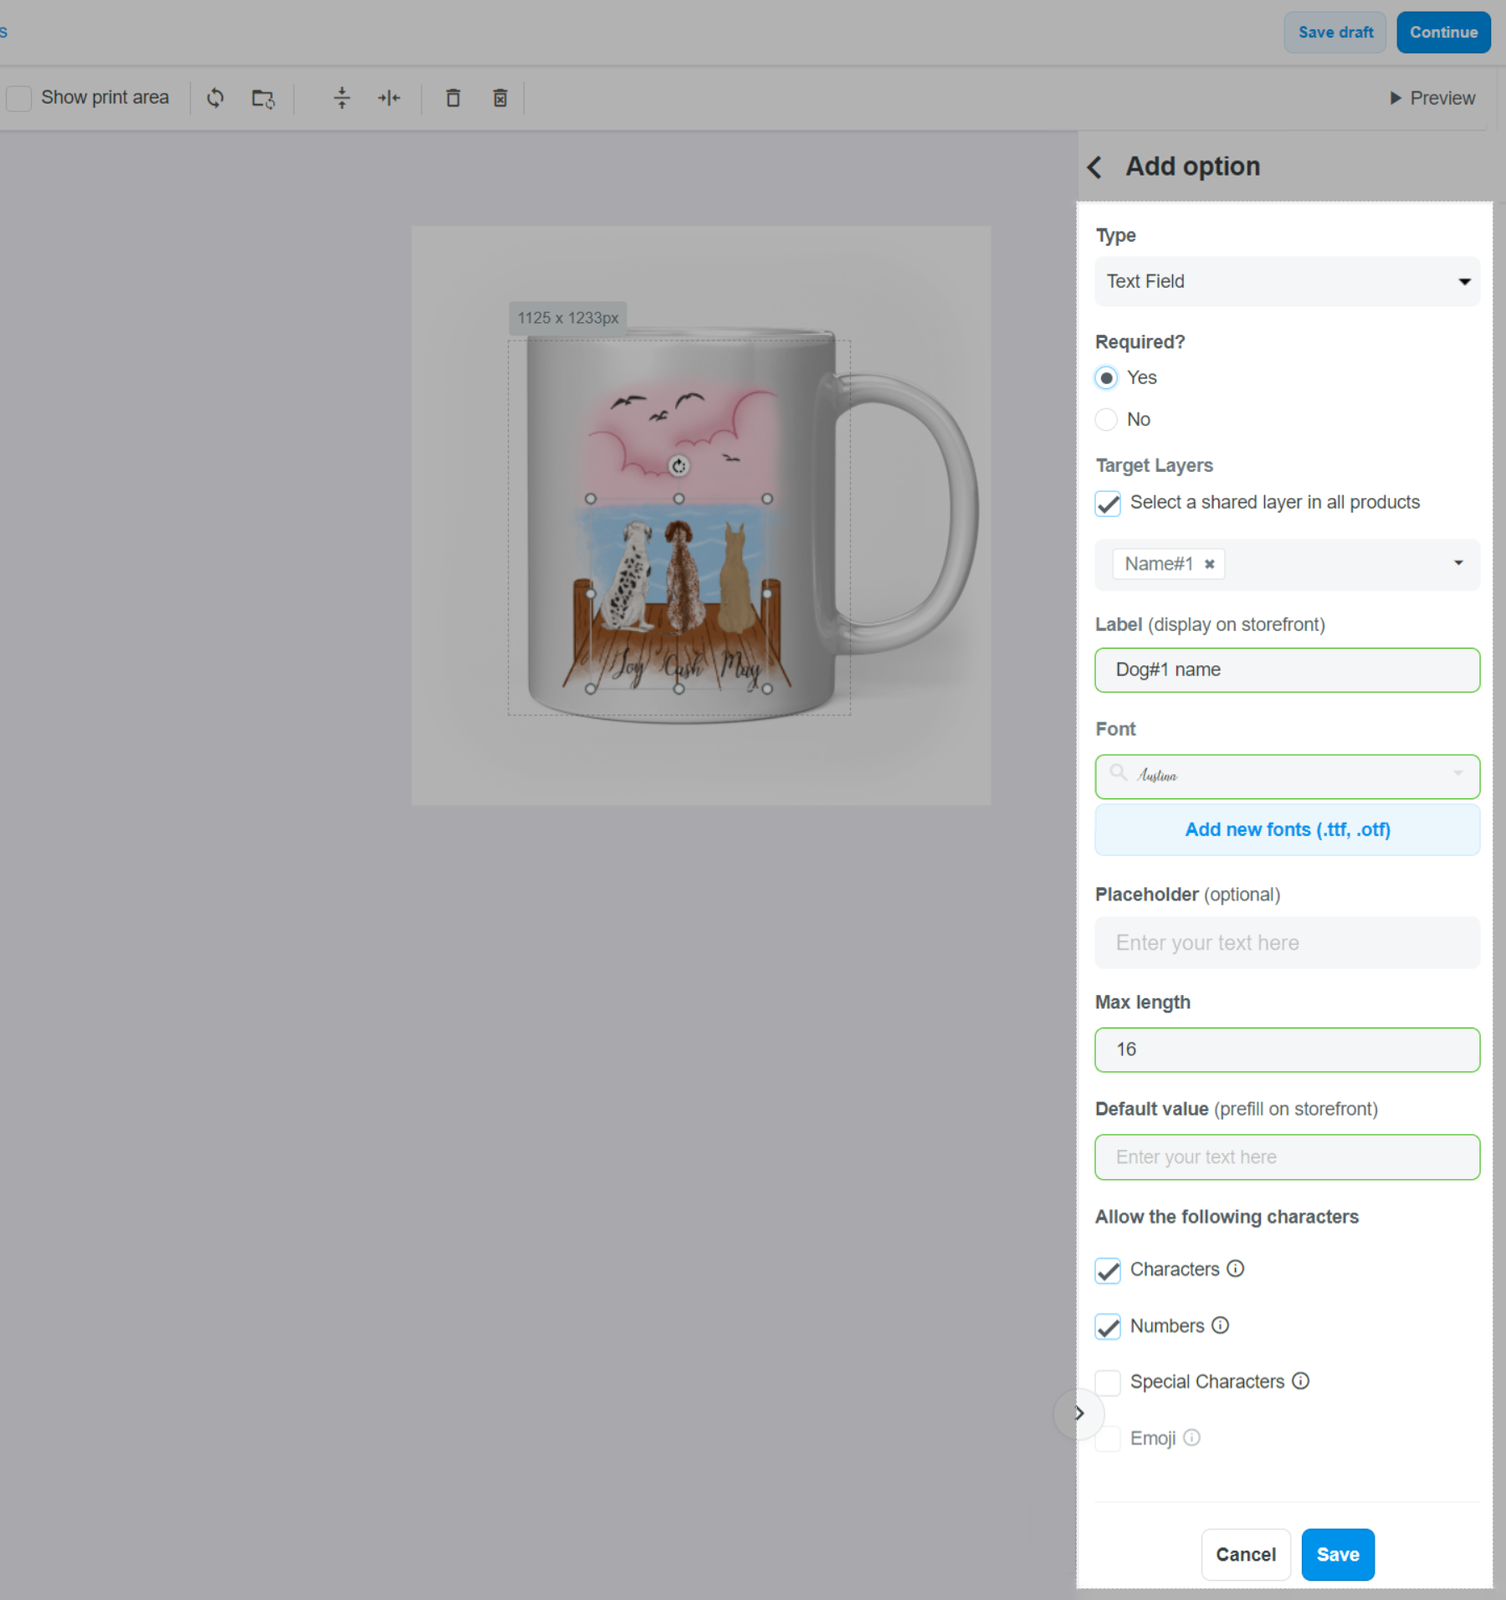The width and height of the screenshot is (1506, 1600).
Task: Select the No radio button under Required
Action: [x=1106, y=420]
